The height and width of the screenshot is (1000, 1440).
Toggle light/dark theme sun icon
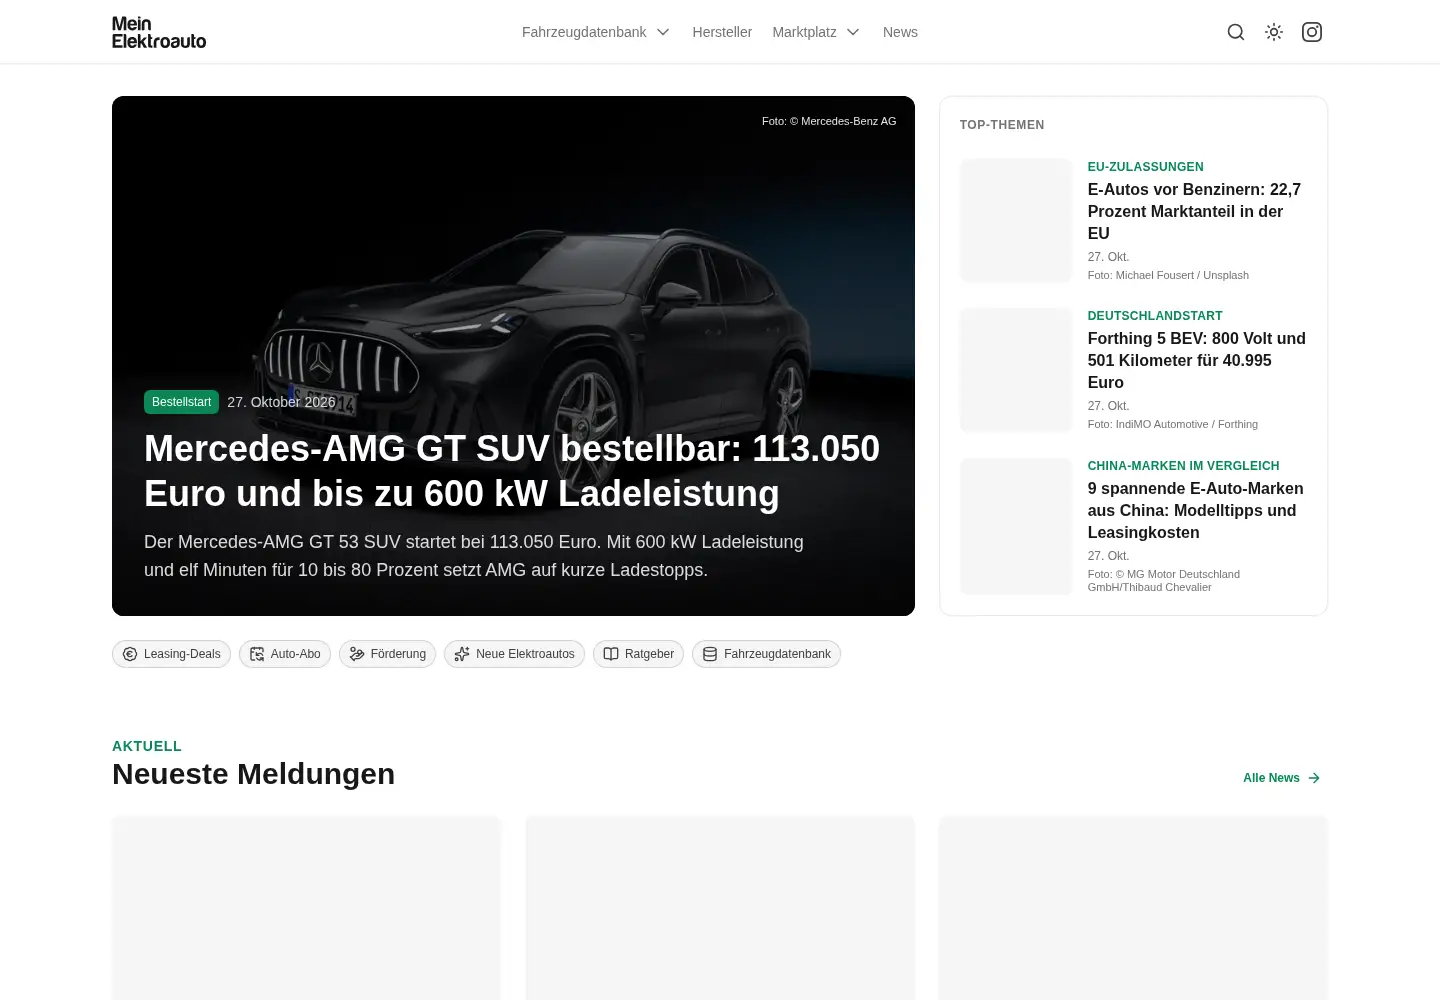(1274, 32)
